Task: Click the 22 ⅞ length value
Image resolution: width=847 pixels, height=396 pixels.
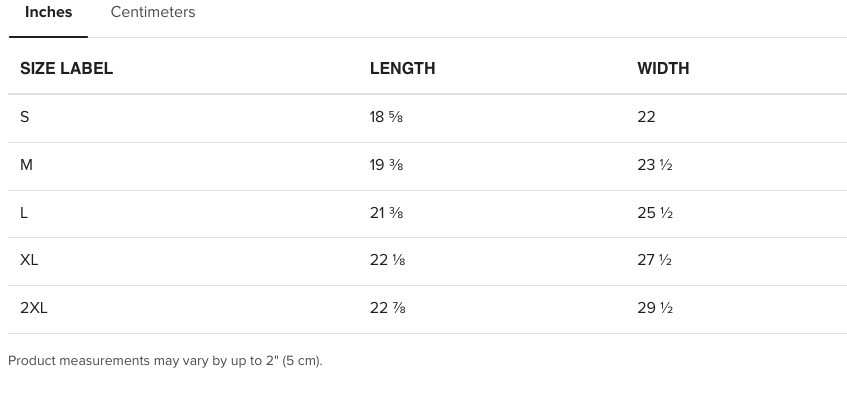Action: [x=387, y=308]
